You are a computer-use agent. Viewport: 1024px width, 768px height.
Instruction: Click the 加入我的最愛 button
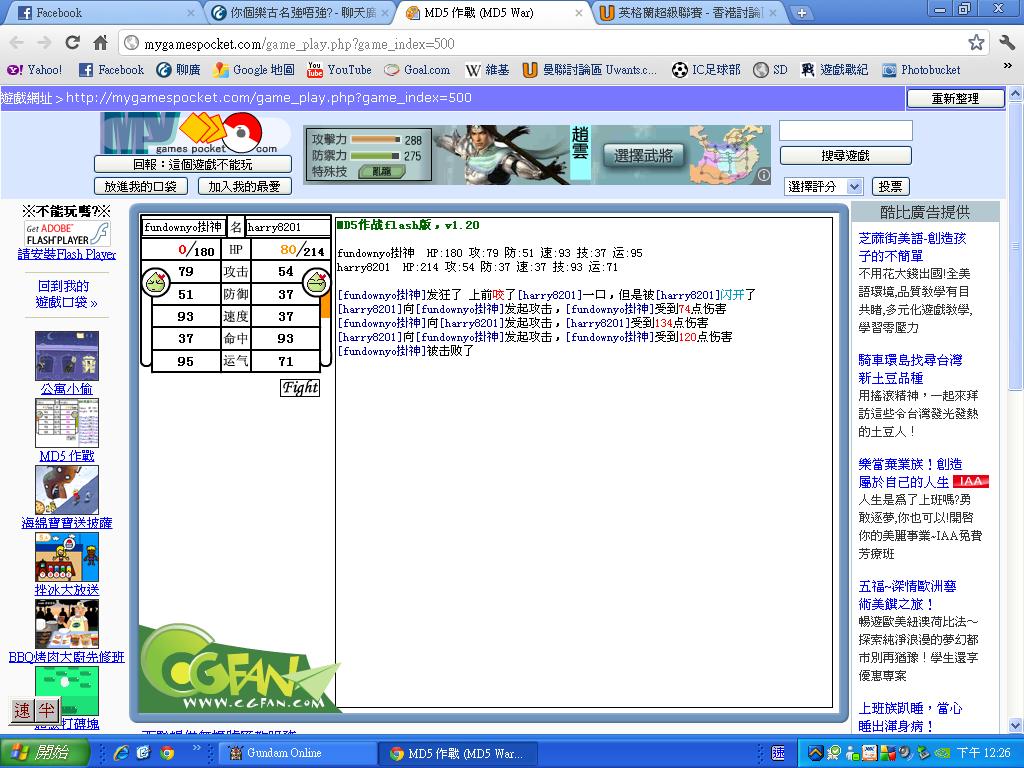[x=244, y=186]
